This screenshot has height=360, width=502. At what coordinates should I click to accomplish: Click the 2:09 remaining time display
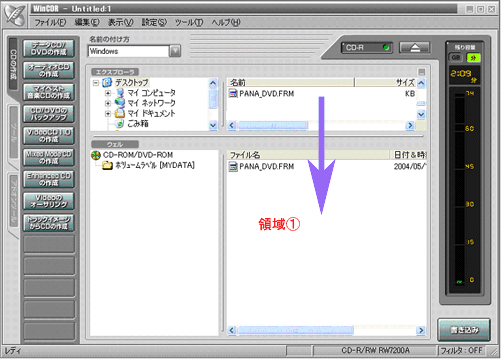tap(464, 75)
